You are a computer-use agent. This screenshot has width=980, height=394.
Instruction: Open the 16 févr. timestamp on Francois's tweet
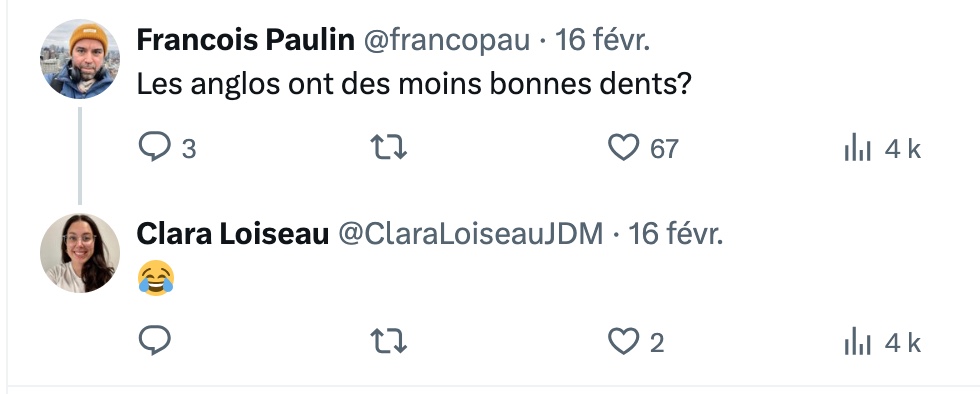coord(602,41)
